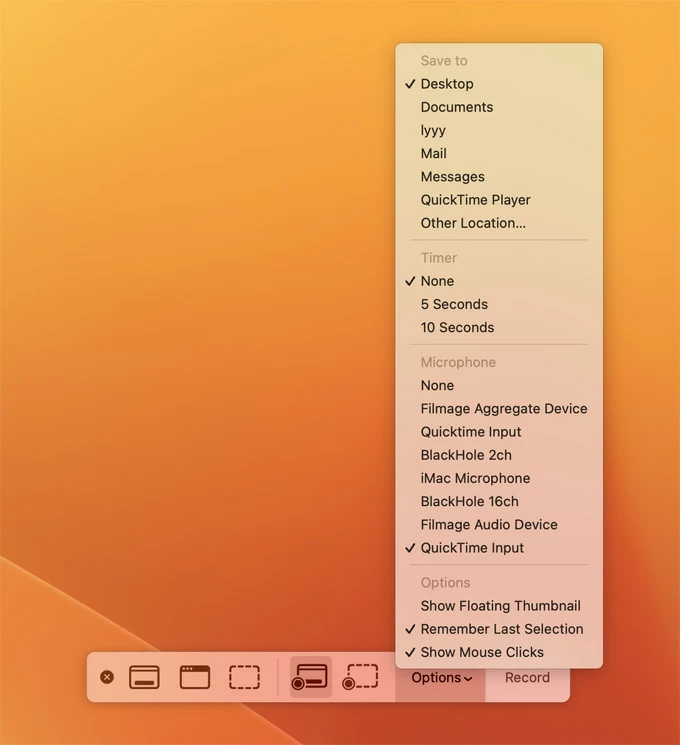Pick iMac Microphone as audio input

[475, 478]
